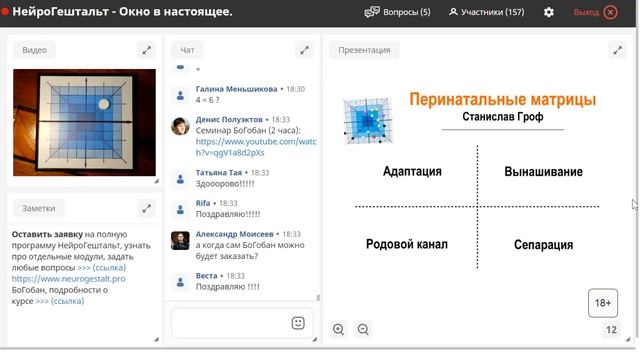Click the slide title Перинатальные матрицы
The height and width of the screenshot is (360, 640).
tap(502, 99)
